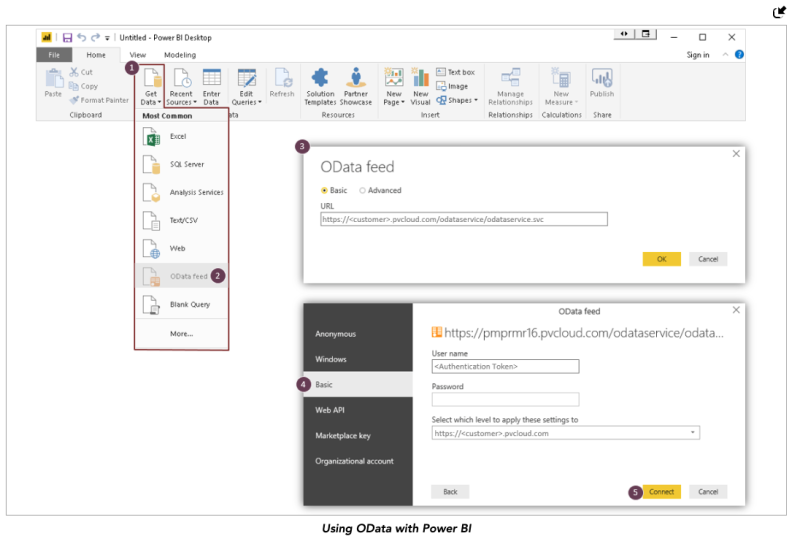This screenshot has height=536, width=800.
Task: Select Web API authentication
Action: 358,410
